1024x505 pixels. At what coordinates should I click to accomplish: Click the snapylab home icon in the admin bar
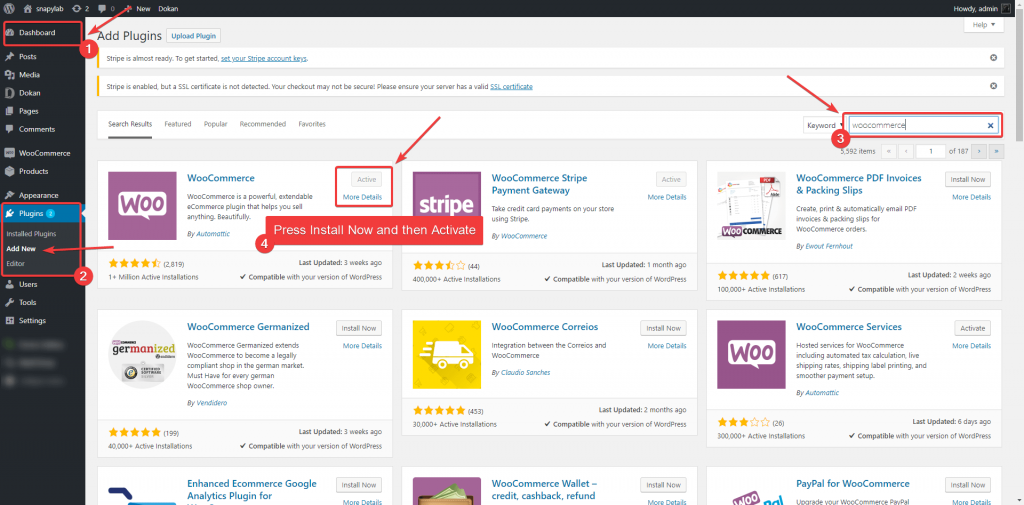(x=27, y=8)
